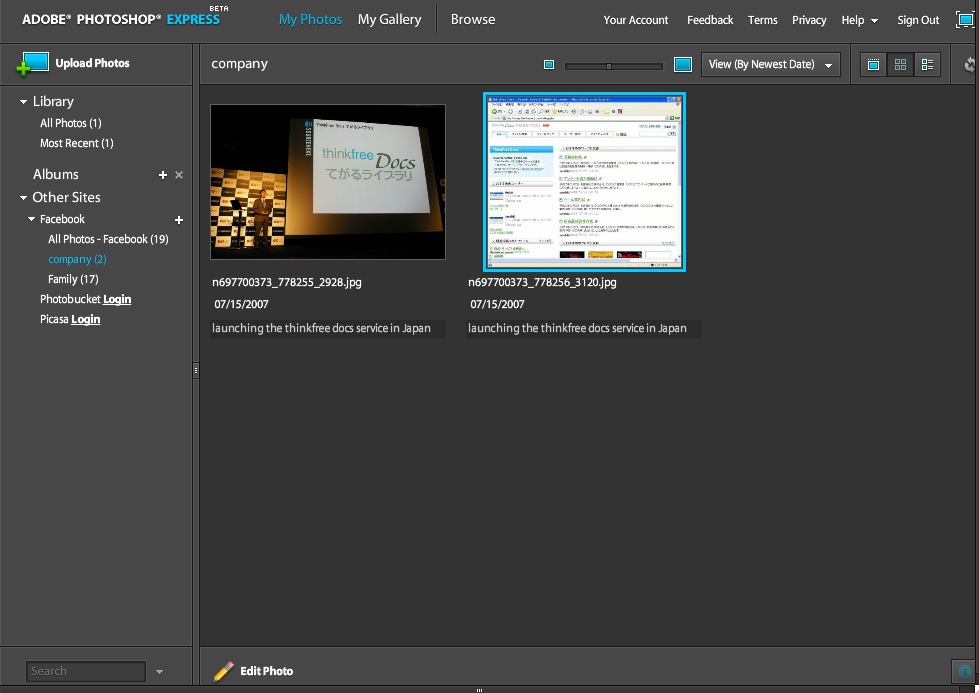Select All Photos - Facebook (19)

coord(108,239)
